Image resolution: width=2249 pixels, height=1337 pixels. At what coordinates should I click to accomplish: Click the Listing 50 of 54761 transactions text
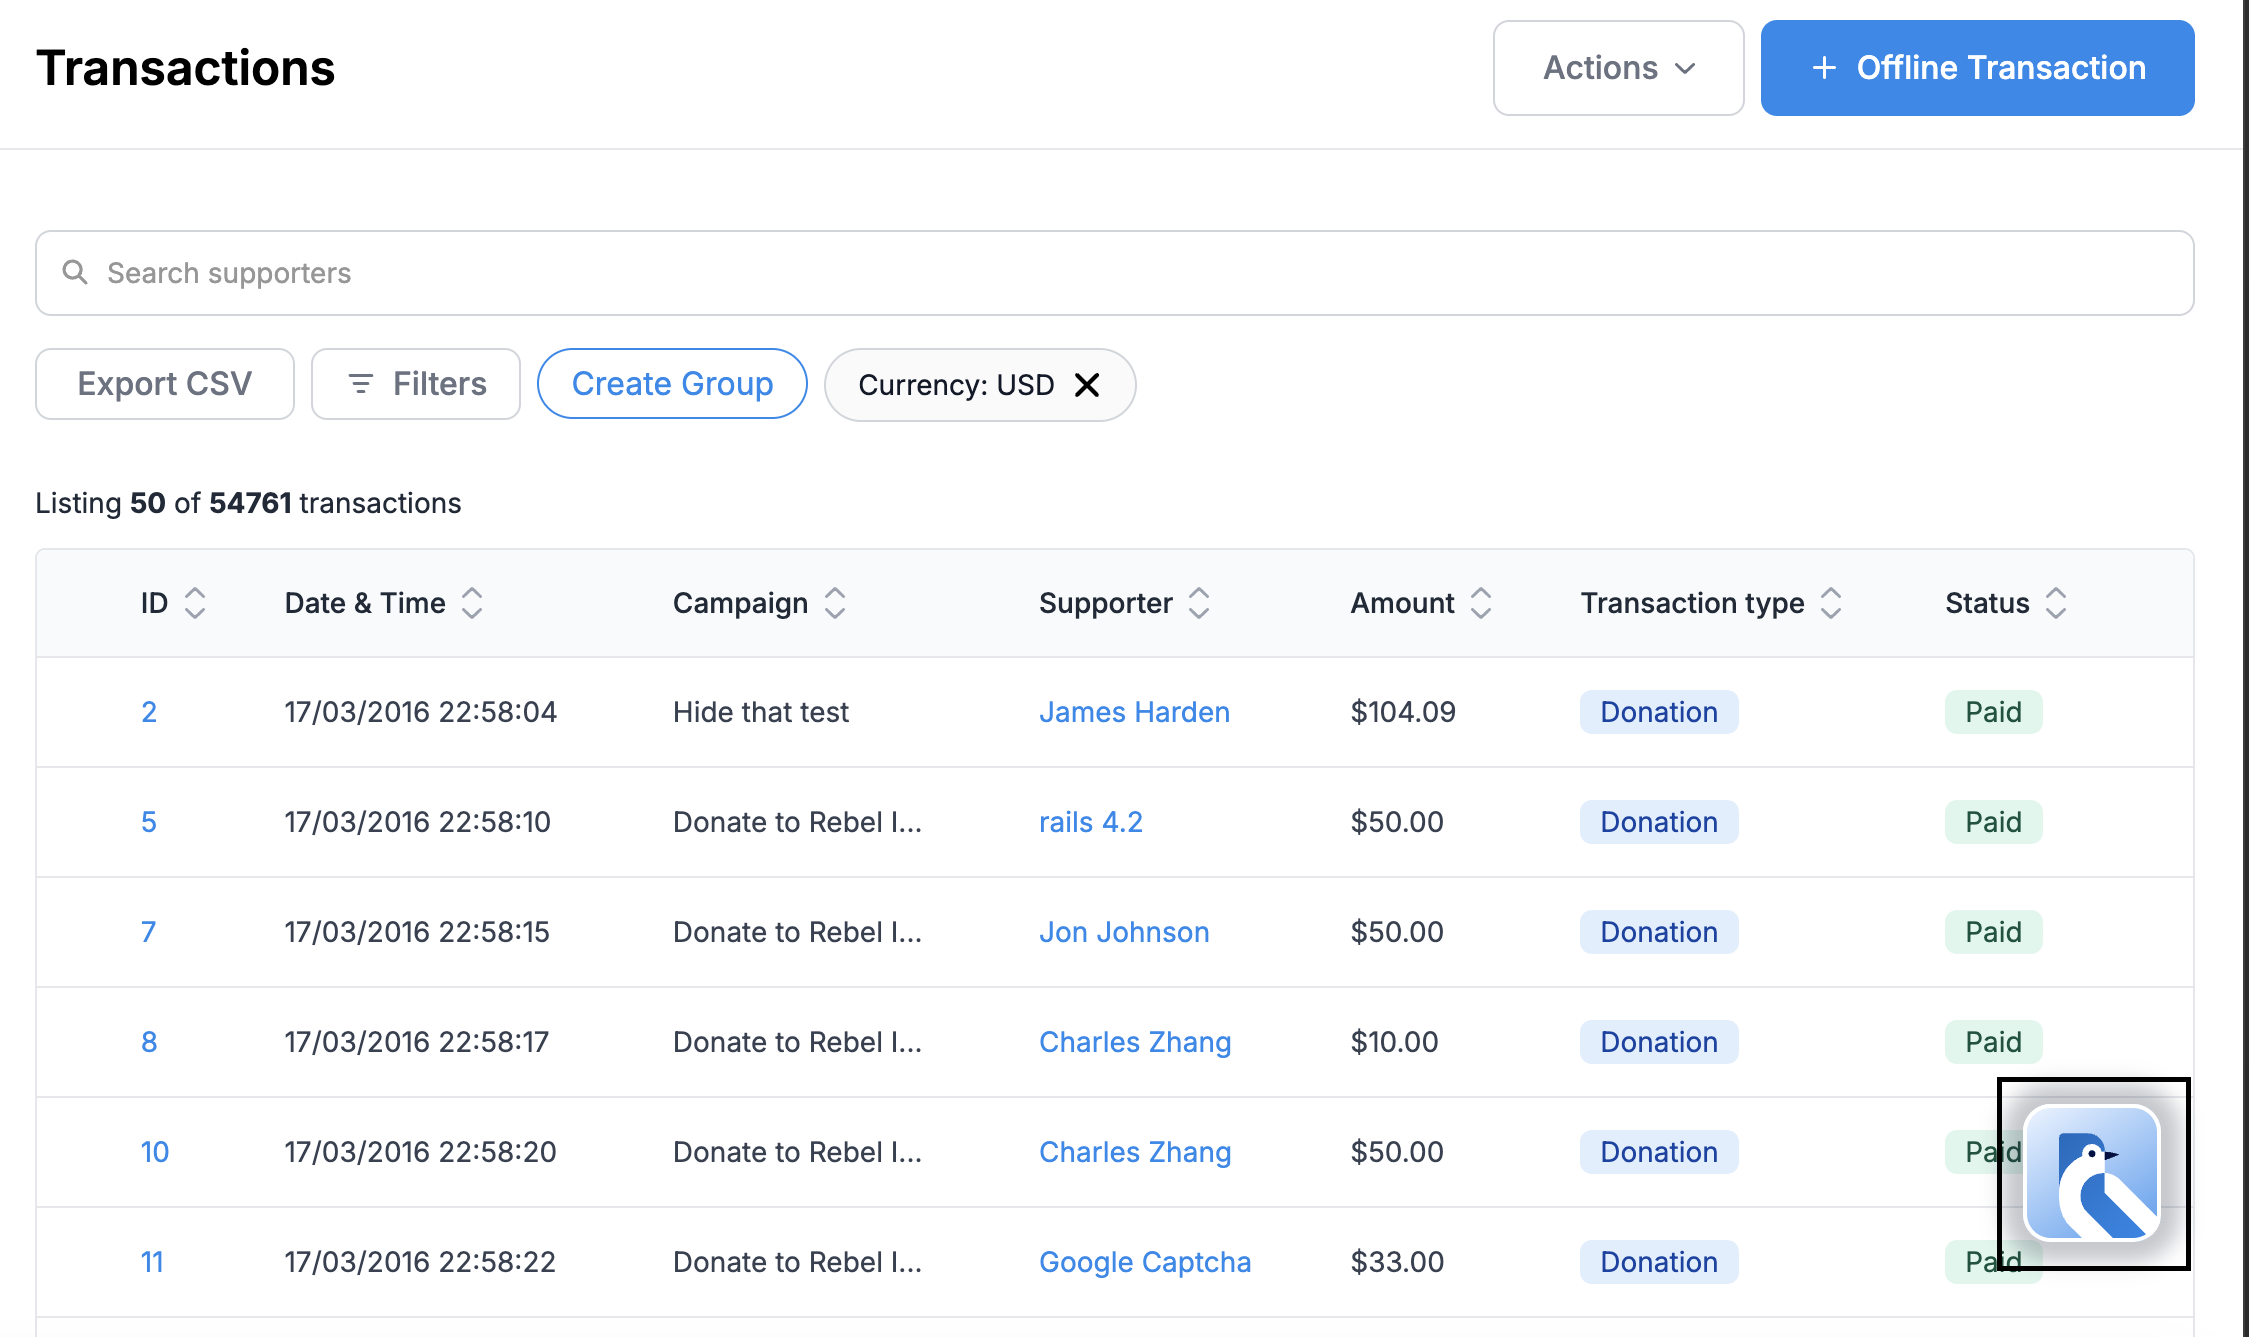pos(248,503)
